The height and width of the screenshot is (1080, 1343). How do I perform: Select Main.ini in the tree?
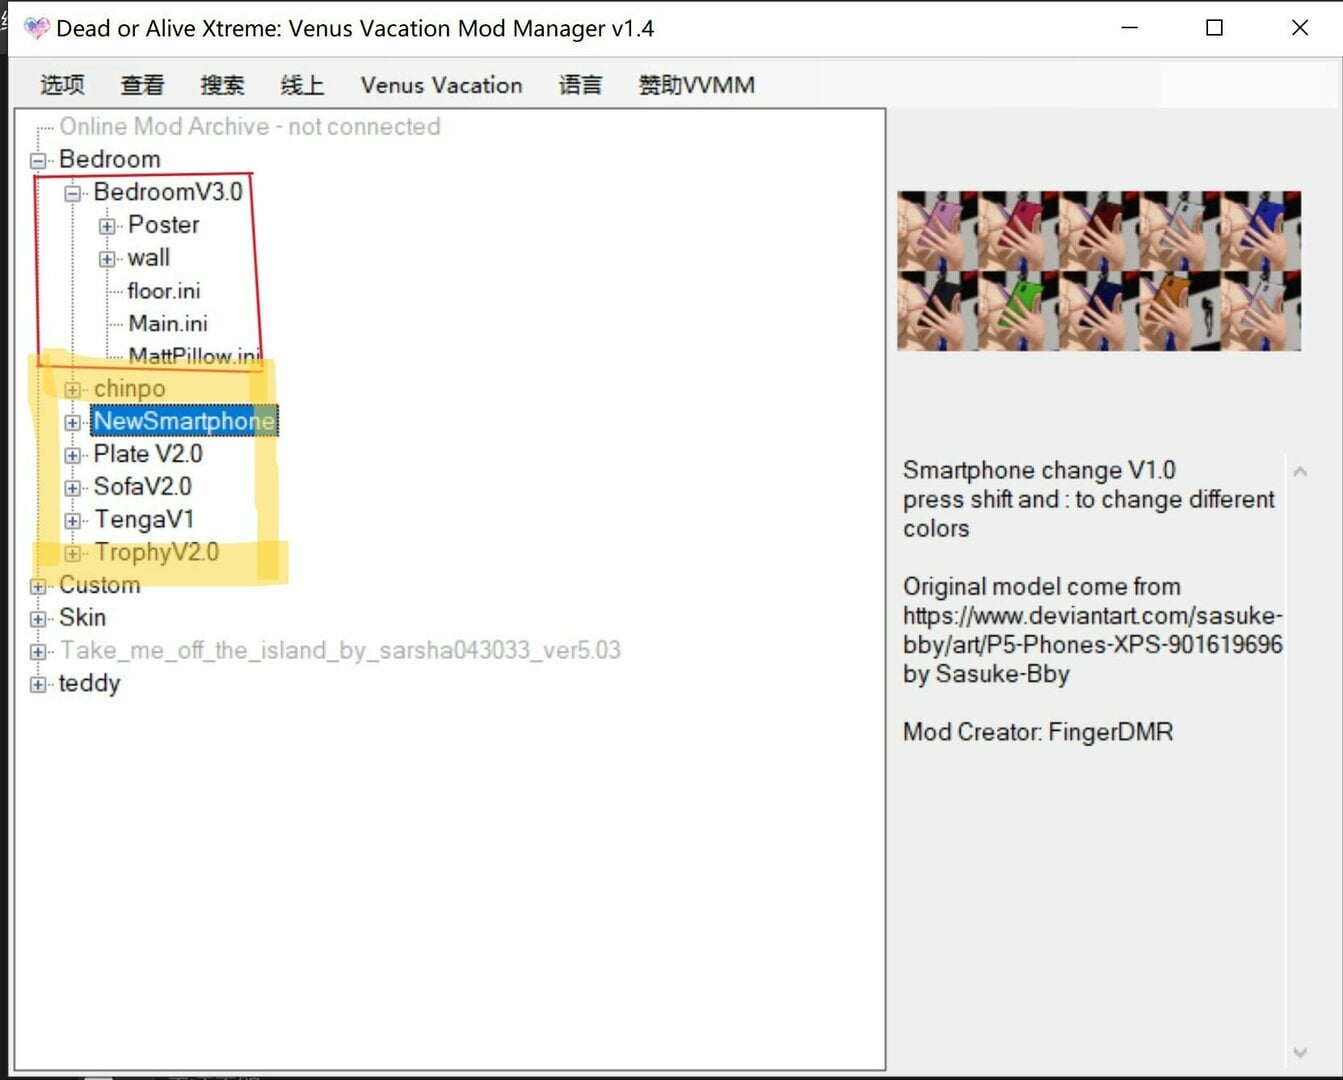(x=168, y=323)
